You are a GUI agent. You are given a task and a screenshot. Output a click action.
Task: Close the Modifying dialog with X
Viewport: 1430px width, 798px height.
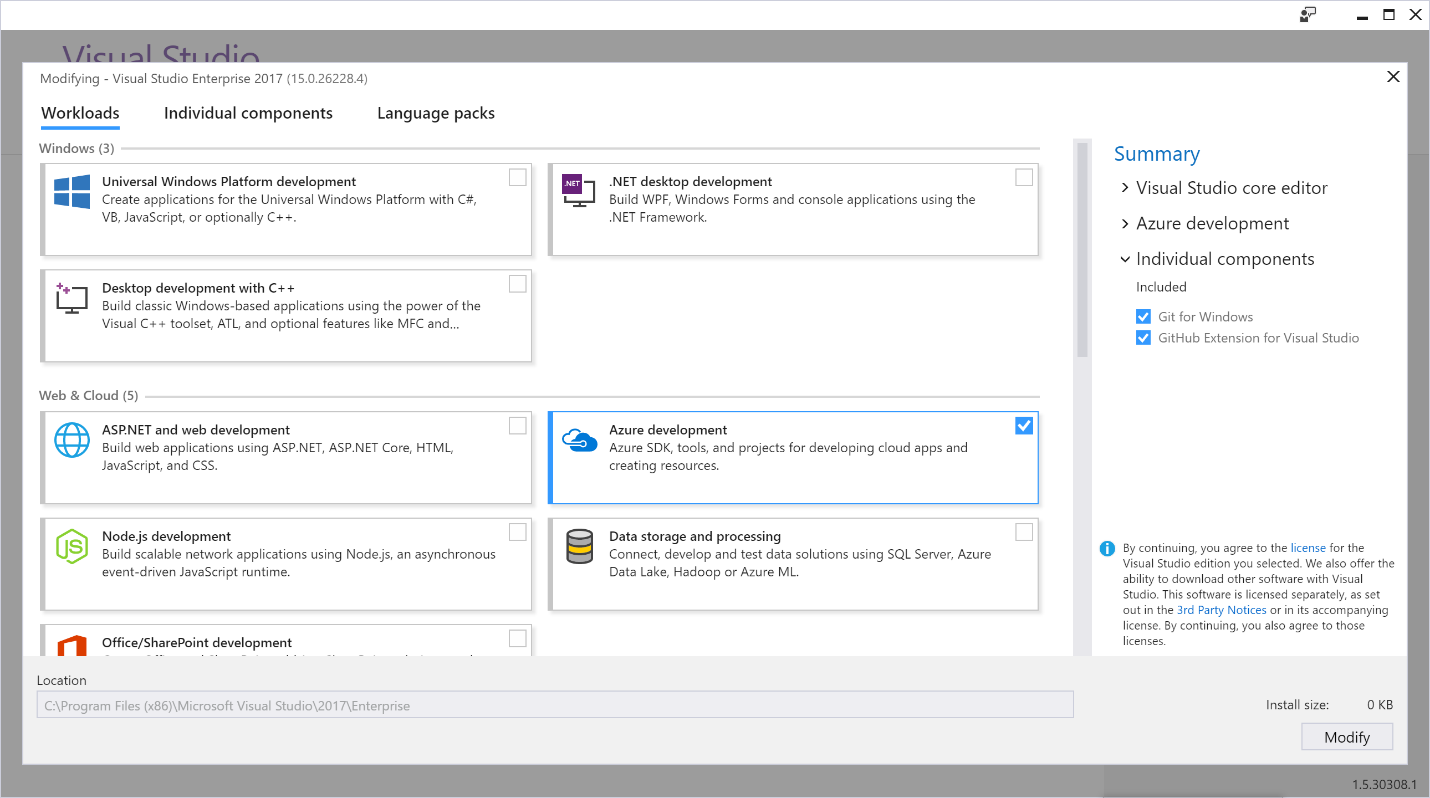pyautogui.click(x=1393, y=77)
